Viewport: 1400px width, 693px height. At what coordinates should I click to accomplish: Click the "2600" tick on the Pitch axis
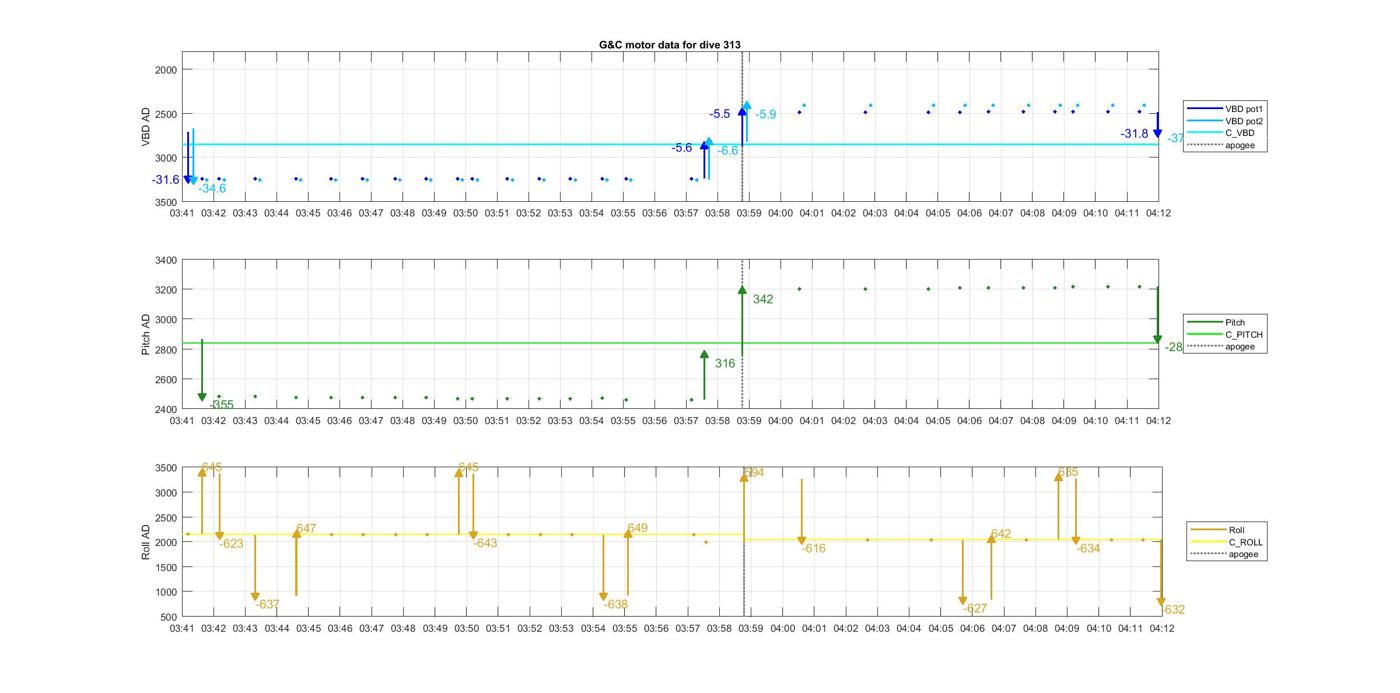pos(165,380)
